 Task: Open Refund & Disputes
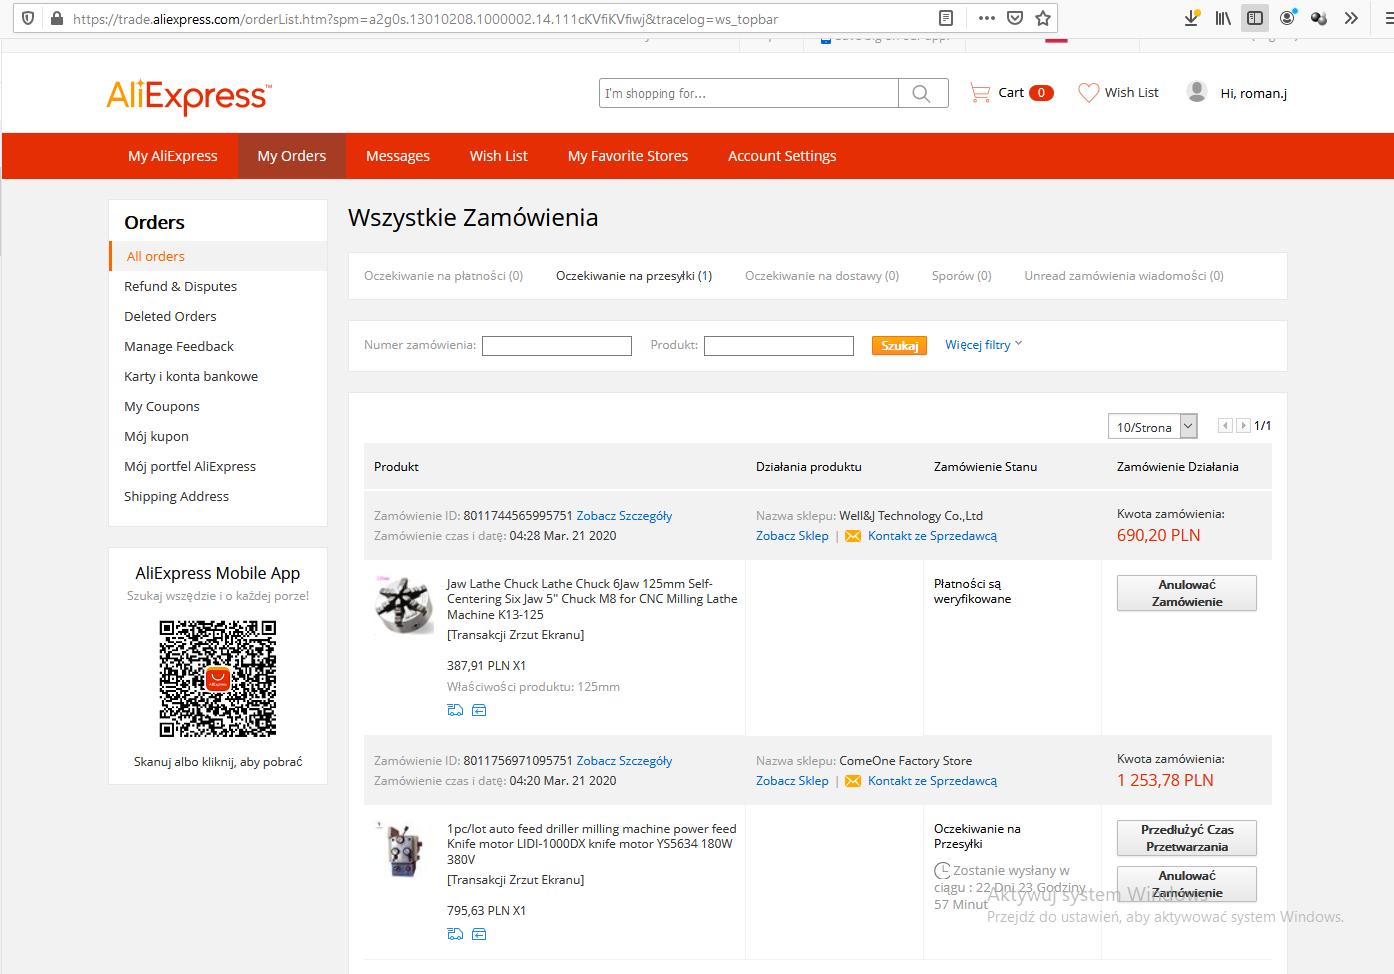pyautogui.click(x=180, y=286)
